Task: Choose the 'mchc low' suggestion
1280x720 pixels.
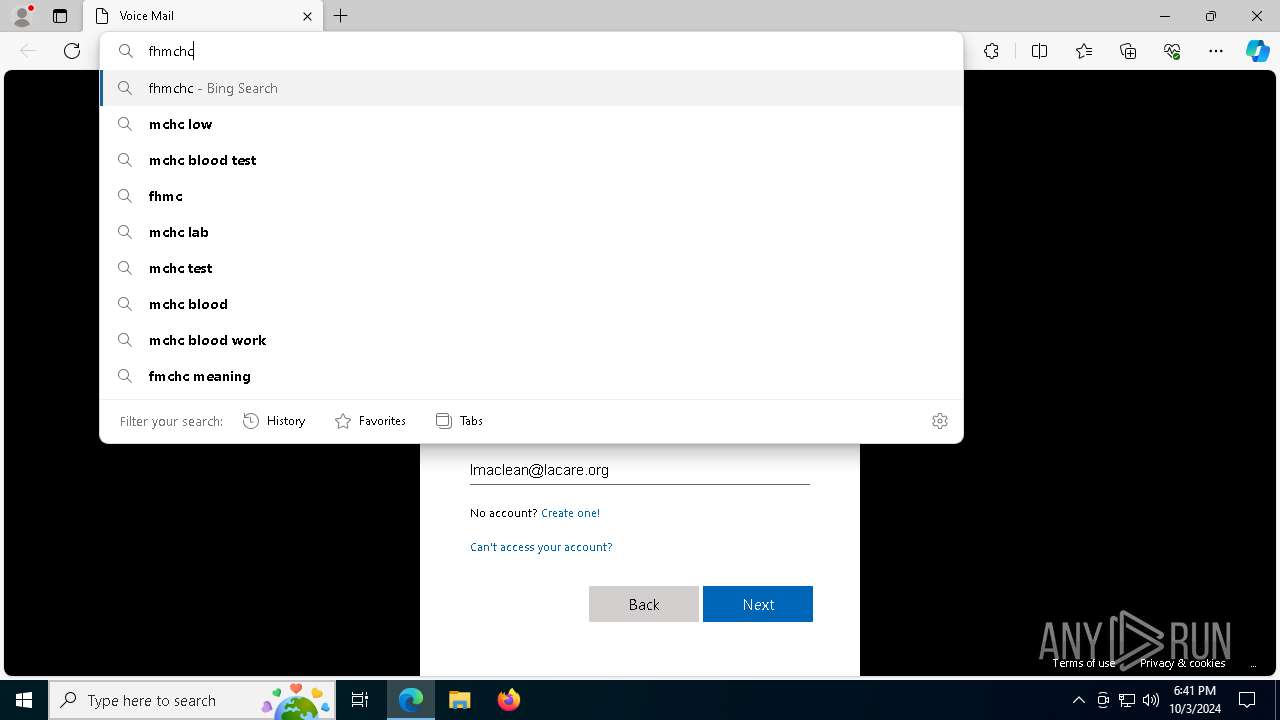Action: pos(531,124)
